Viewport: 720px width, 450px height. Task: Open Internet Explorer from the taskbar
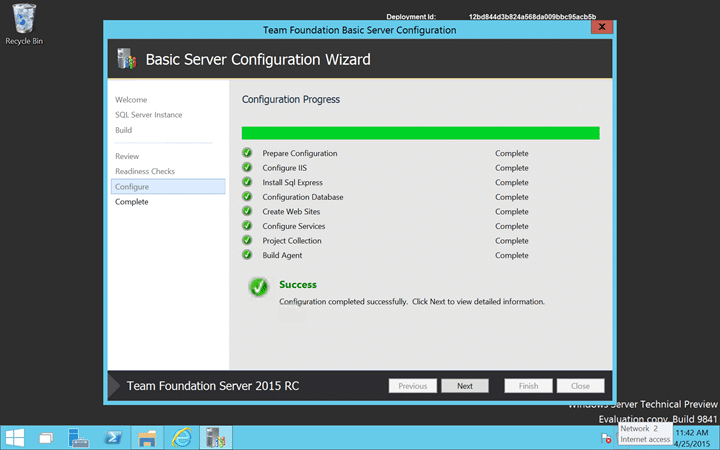point(182,438)
